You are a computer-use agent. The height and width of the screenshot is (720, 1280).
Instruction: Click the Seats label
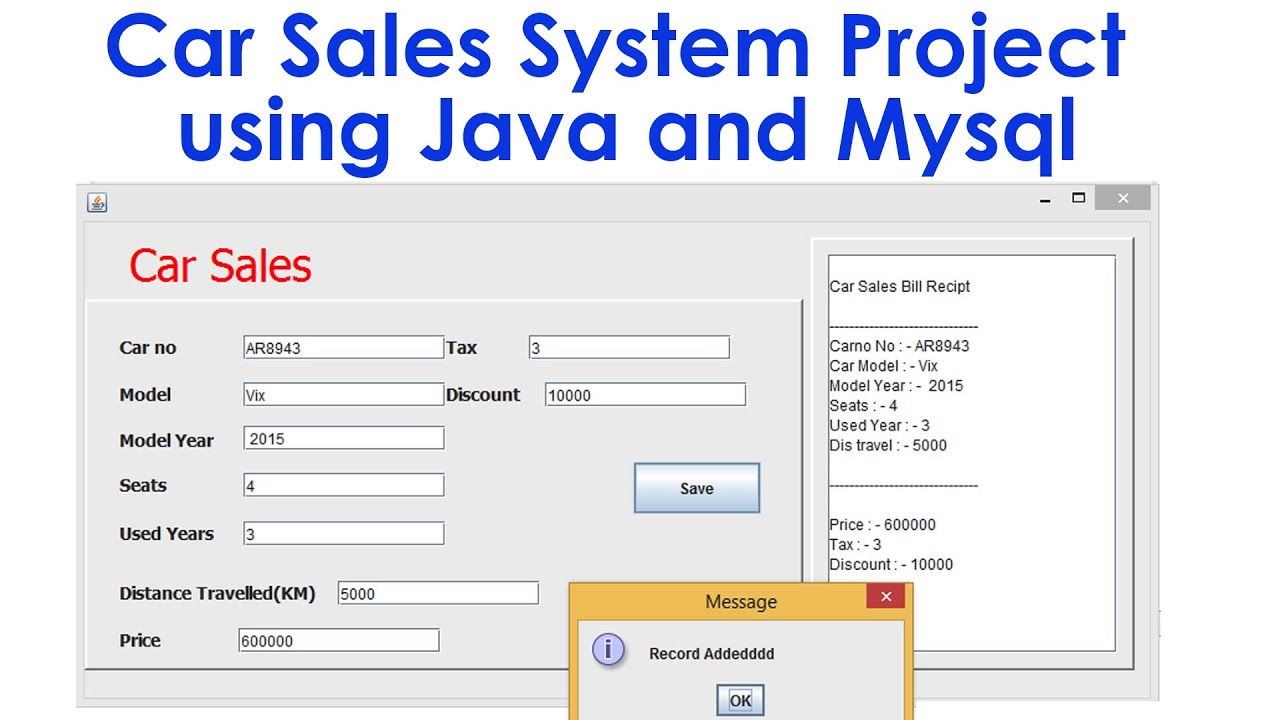click(x=143, y=485)
